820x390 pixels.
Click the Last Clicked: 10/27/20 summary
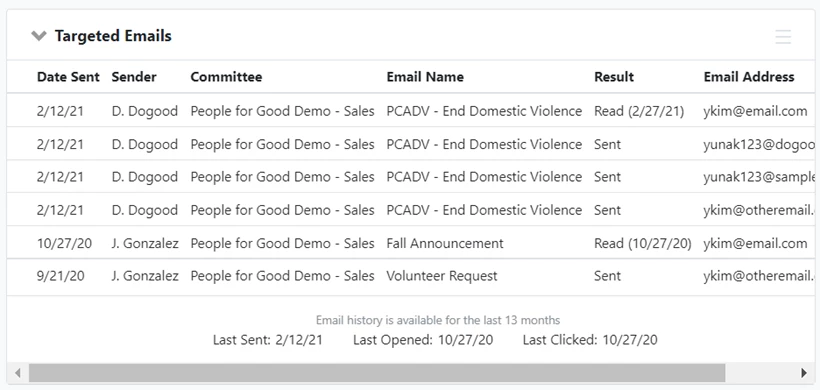pos(590,340)
